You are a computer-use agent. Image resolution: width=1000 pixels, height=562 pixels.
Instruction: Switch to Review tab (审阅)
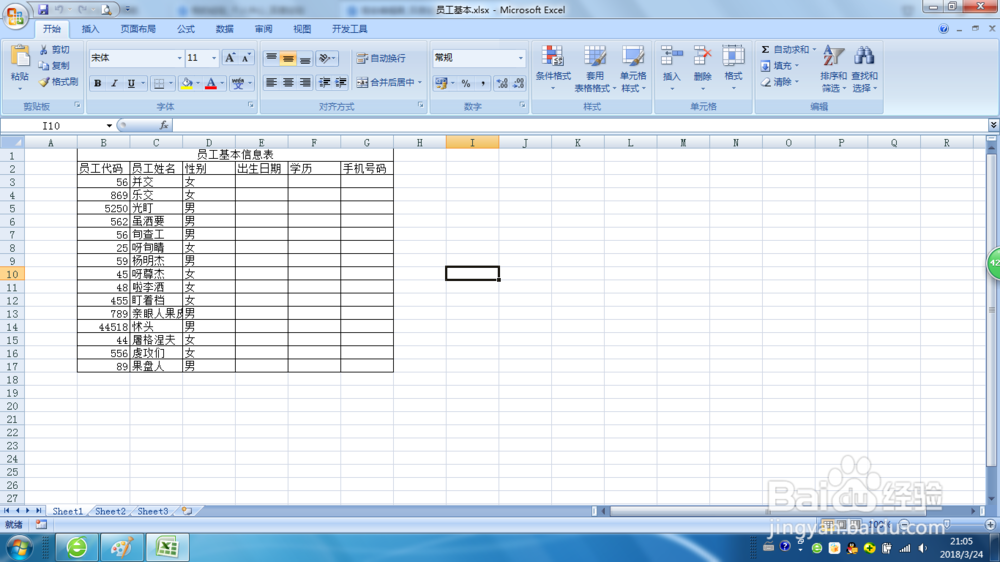click(x=263, y=29)
